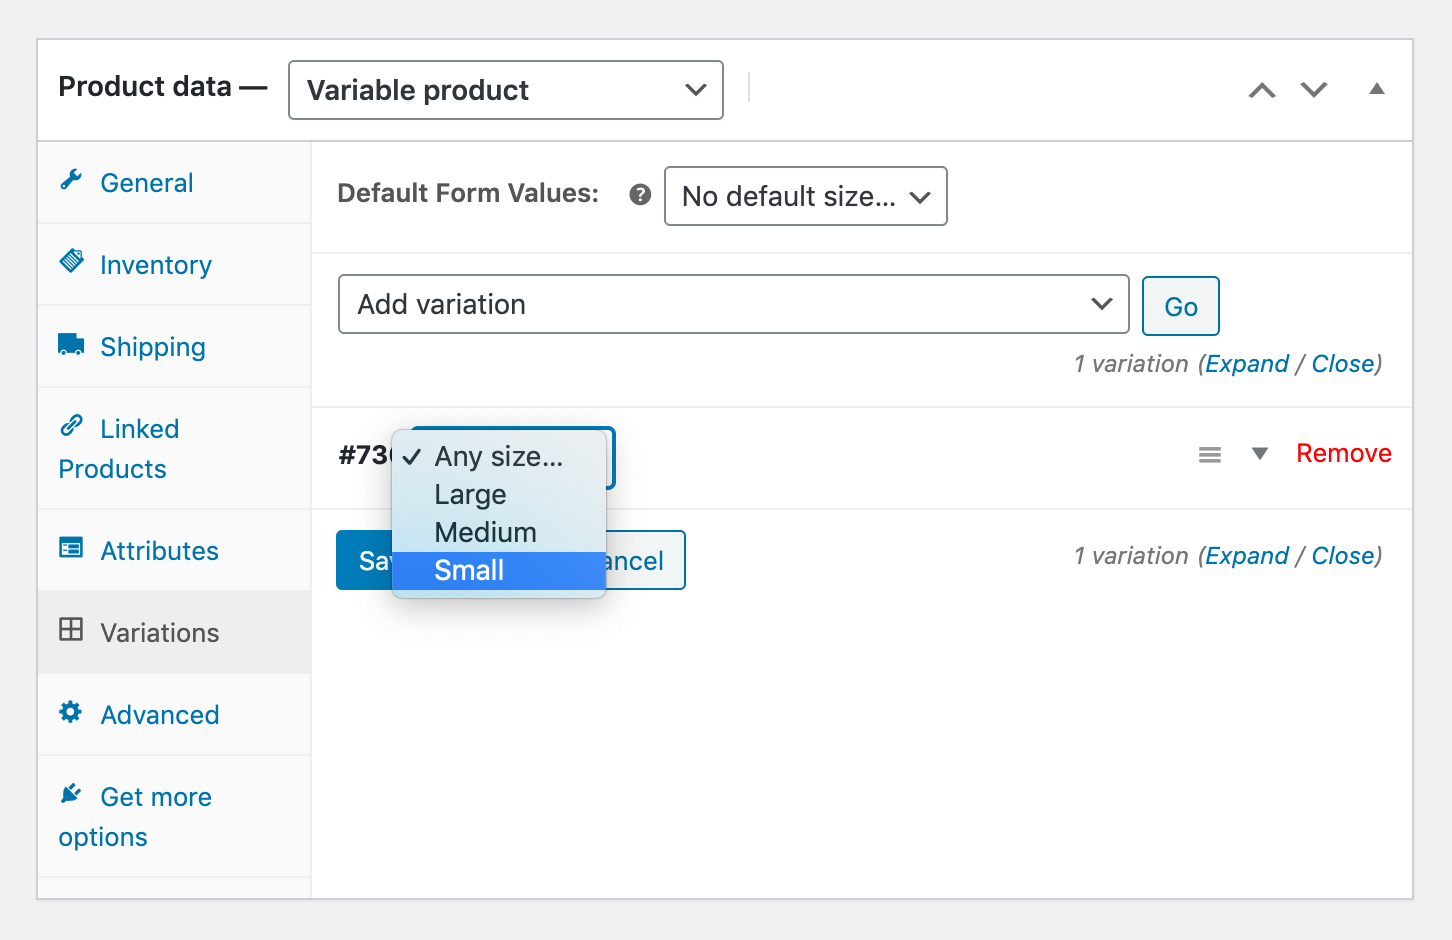The width and height of the screenshot is (1452, 940).
Task: Expand the variation row triangle toggle
Action: tap(1260, 454)
